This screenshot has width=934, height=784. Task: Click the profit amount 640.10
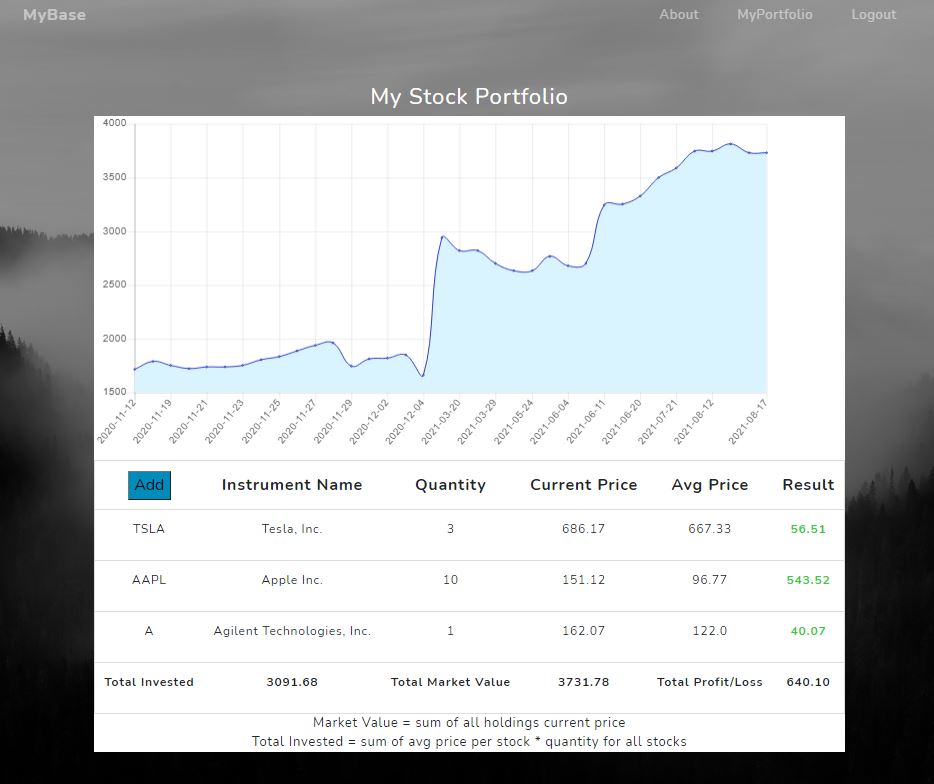808,682
